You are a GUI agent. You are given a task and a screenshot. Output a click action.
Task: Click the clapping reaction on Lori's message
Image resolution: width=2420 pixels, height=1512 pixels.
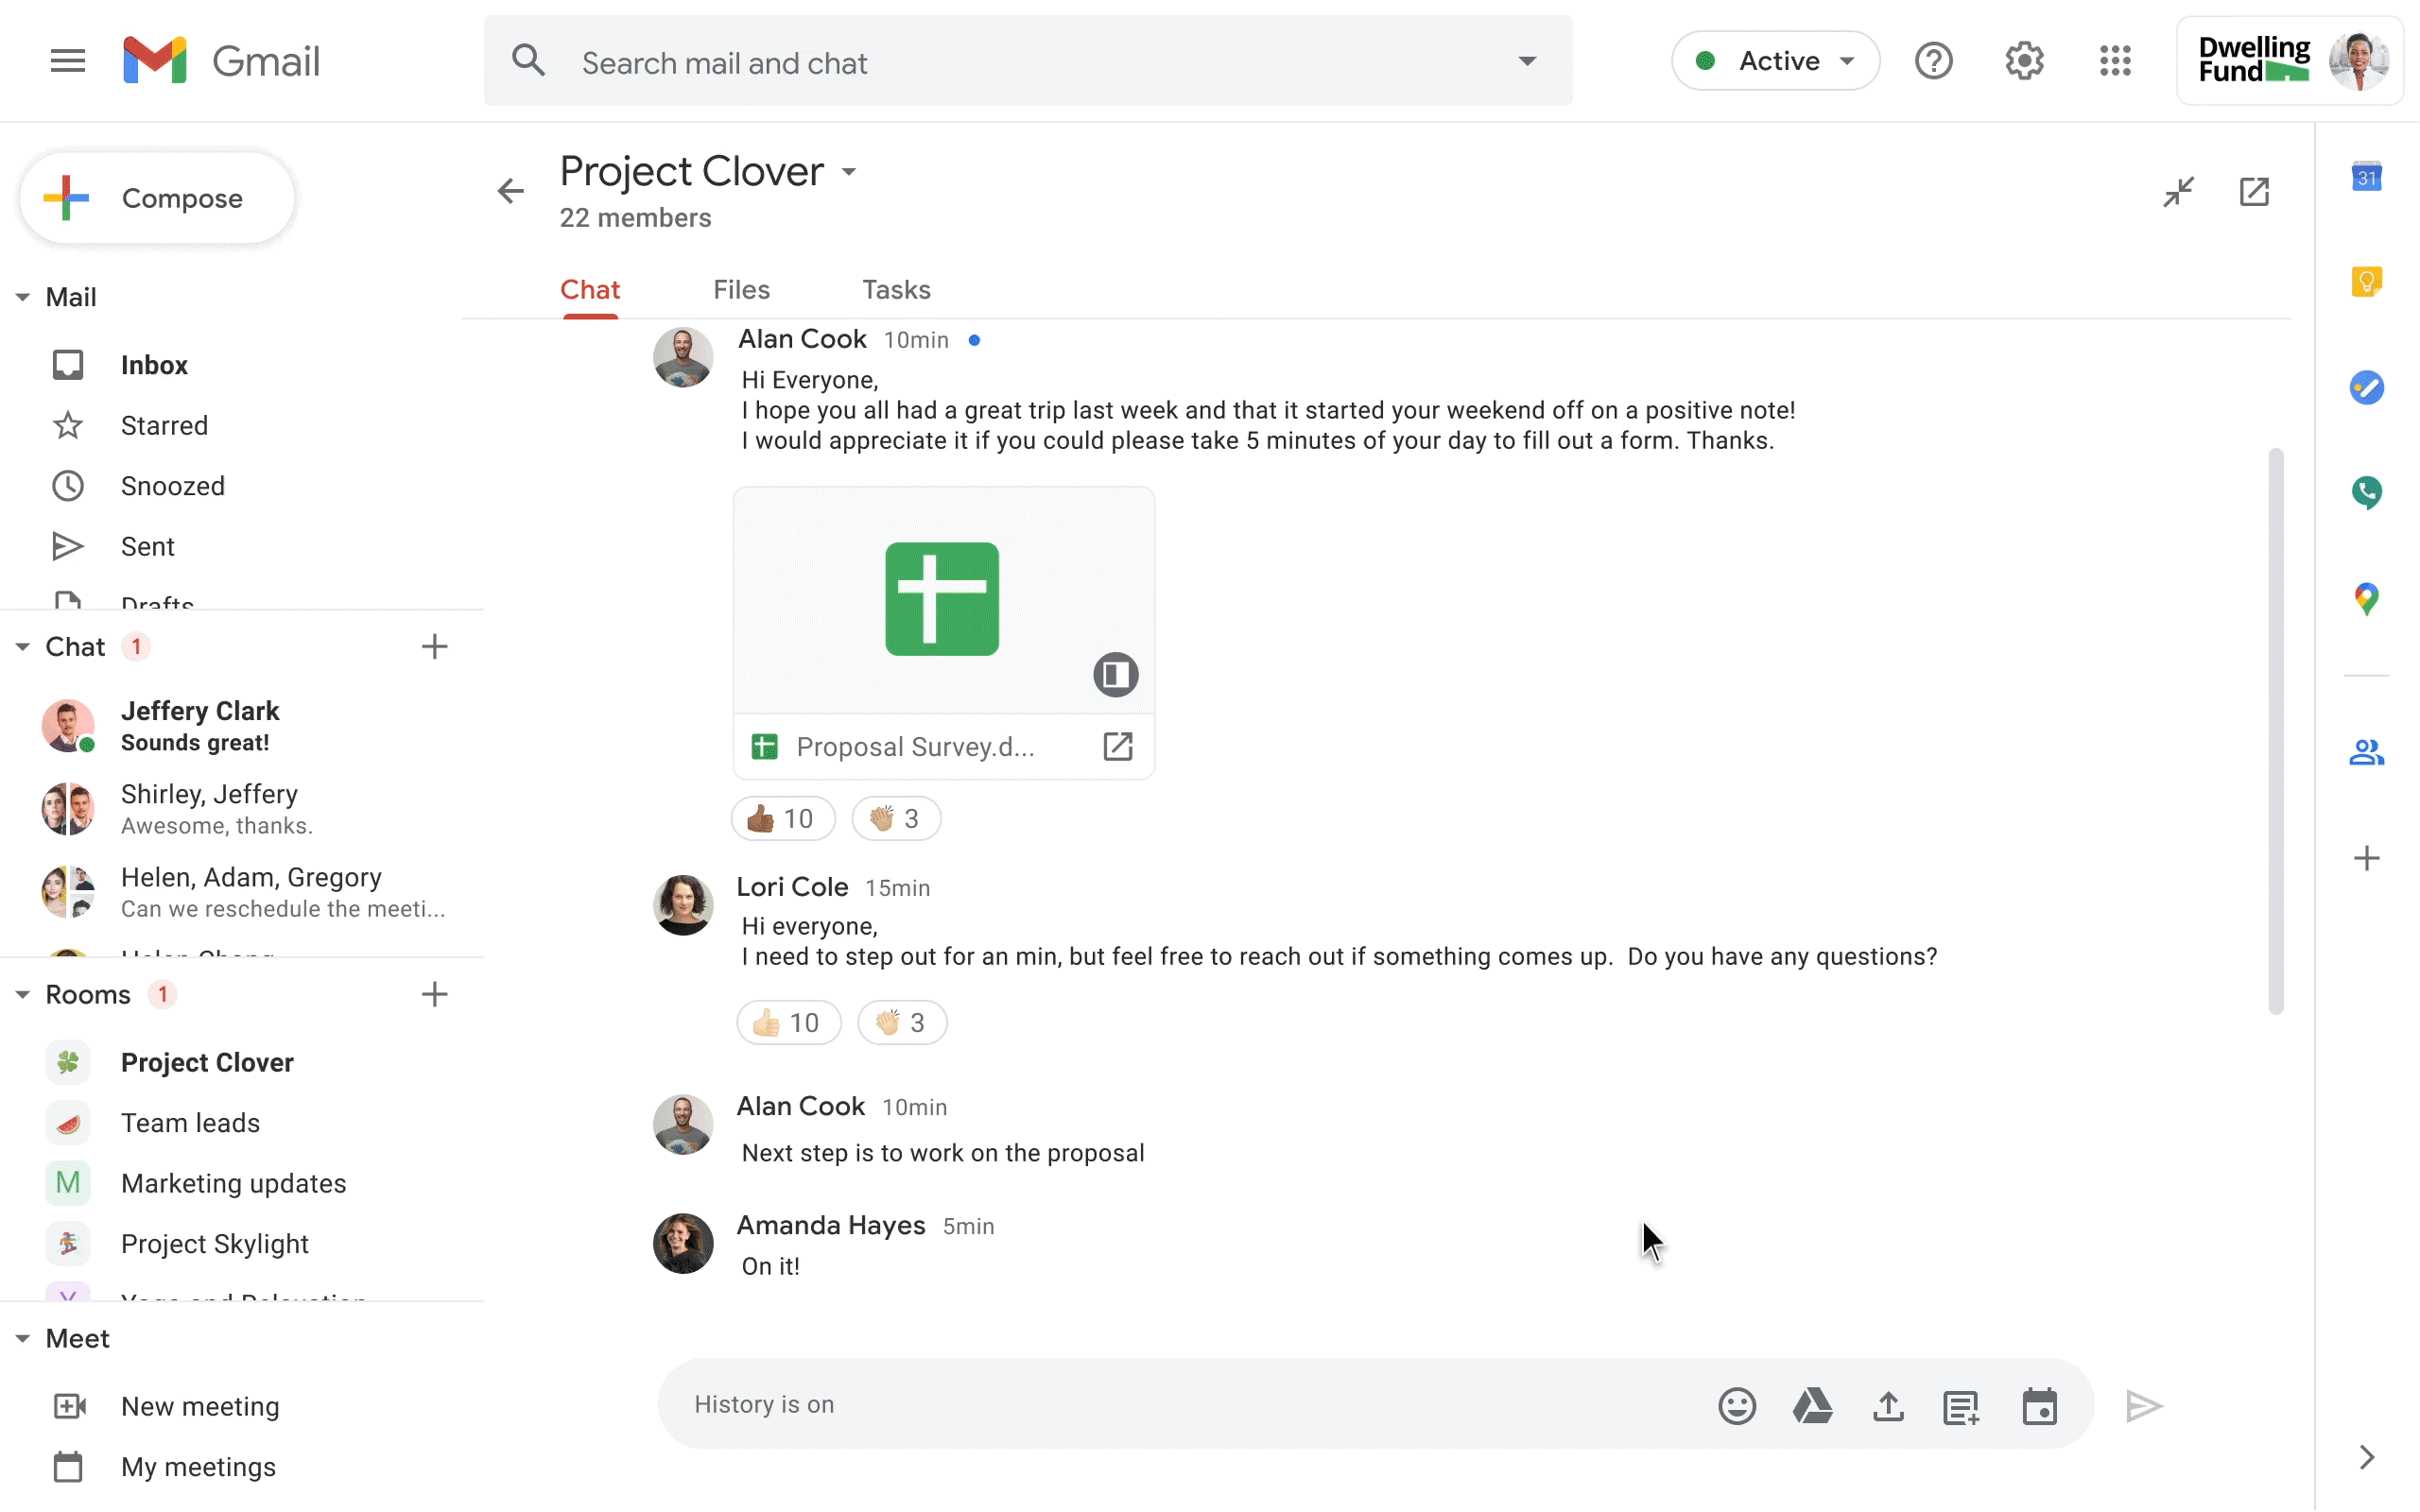(899, 1022)
